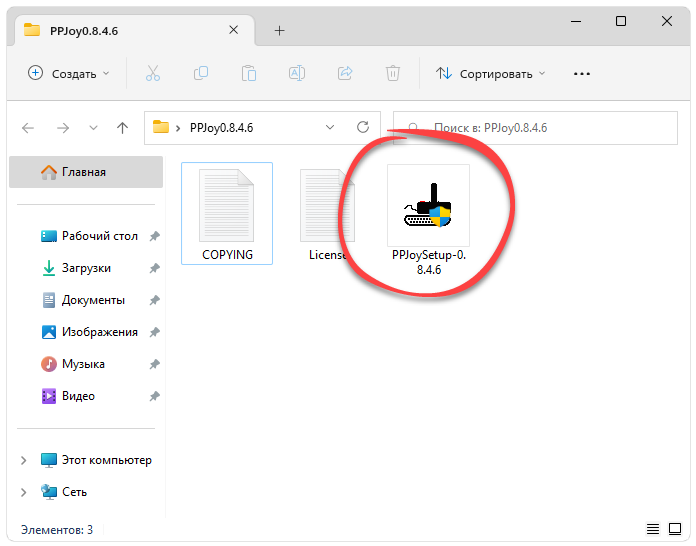Image resolution: width=696 pixels, height=546 pixels.
Task: Click the folder icon in address bar
Action: (x=161, y=127)
